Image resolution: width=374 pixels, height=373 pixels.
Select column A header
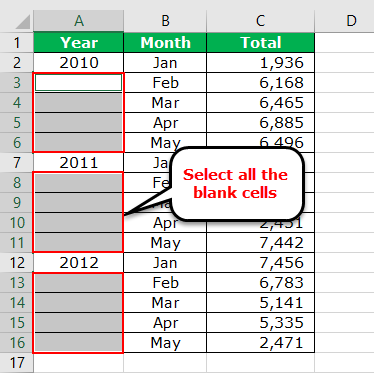coord(79,21)
